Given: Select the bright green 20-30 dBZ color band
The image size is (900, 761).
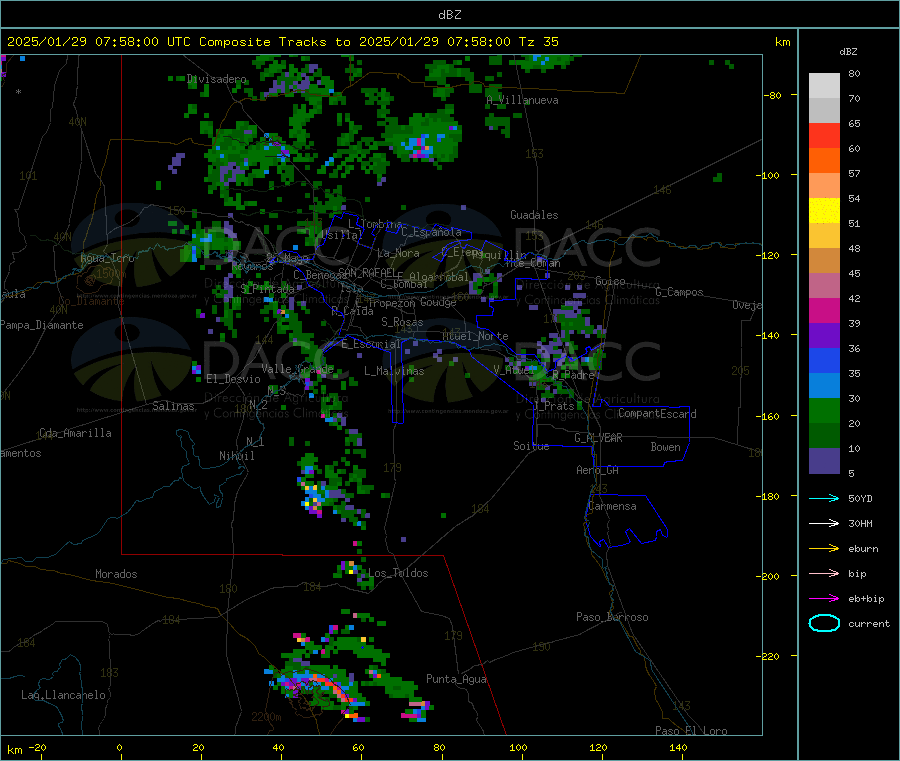Looking at the screenshot, I should (824, 410).
